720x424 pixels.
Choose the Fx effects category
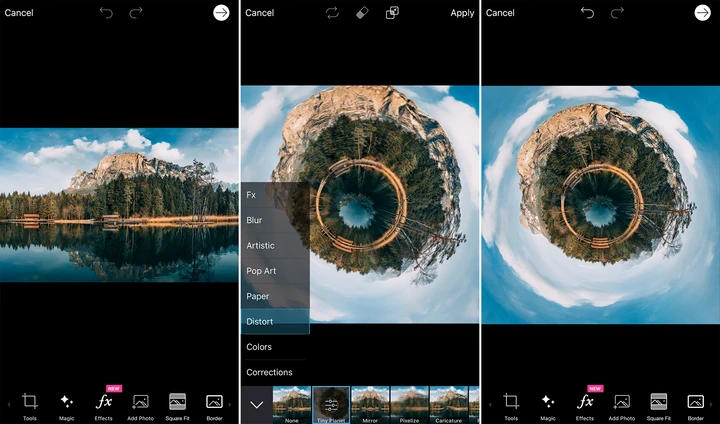[275, 195]
